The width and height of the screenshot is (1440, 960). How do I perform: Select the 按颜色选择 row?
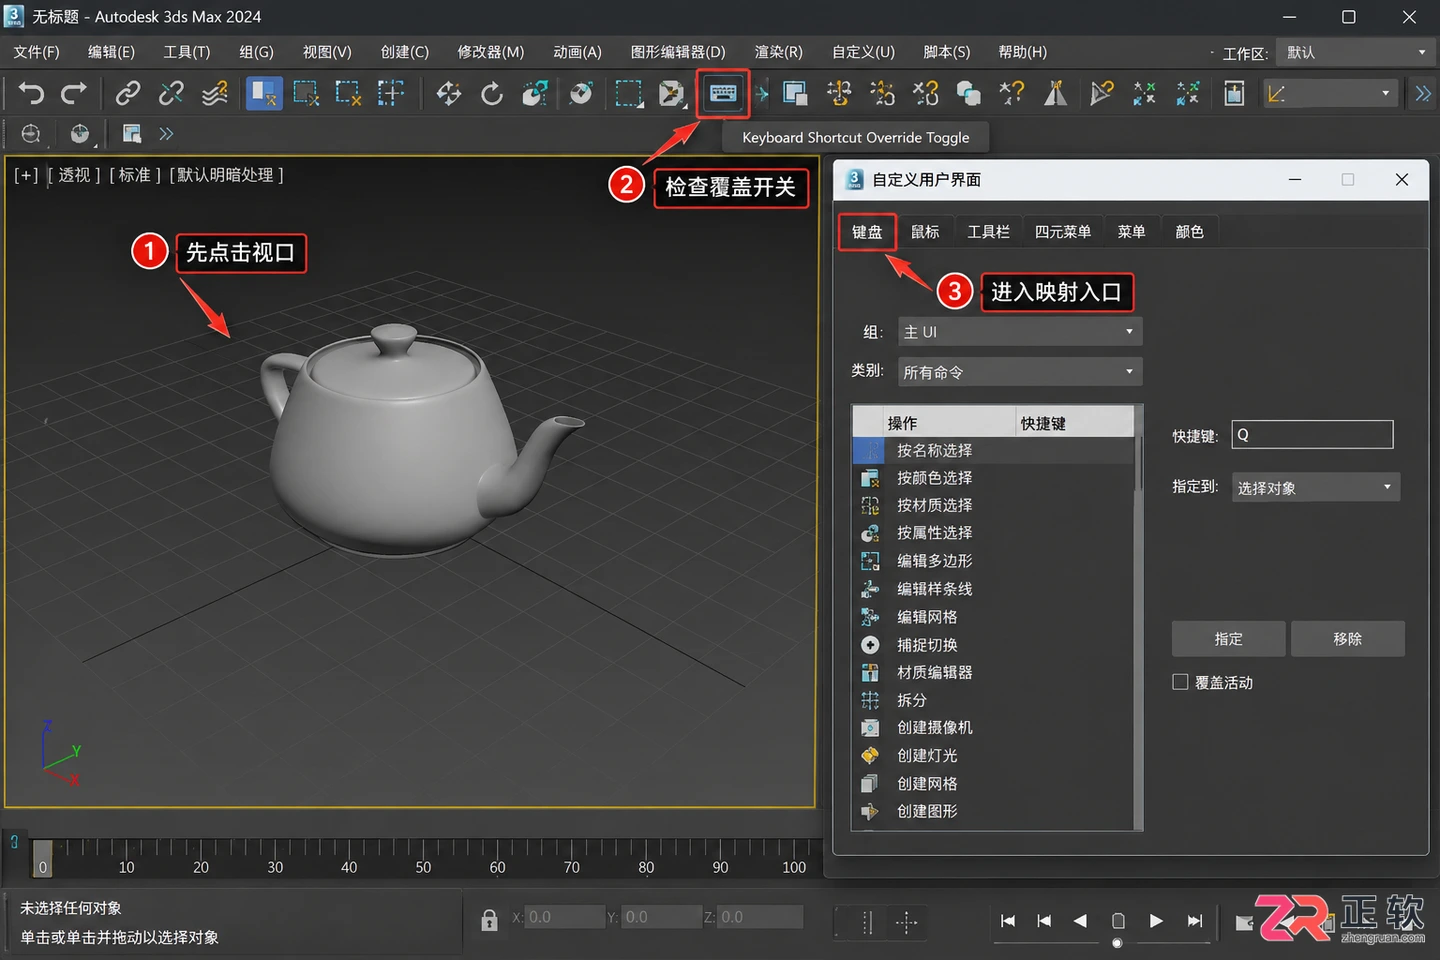pyautogui.click(x=993, y=478)
